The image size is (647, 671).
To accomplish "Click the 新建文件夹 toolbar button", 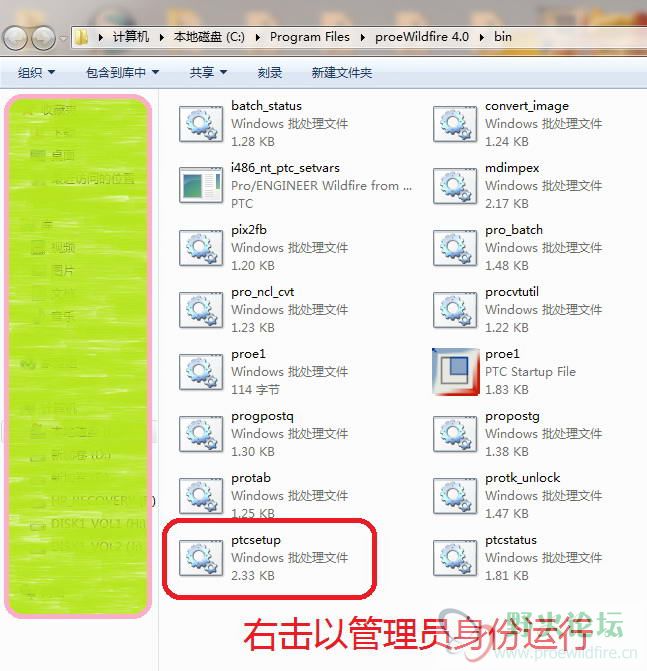I will [341, 73].
